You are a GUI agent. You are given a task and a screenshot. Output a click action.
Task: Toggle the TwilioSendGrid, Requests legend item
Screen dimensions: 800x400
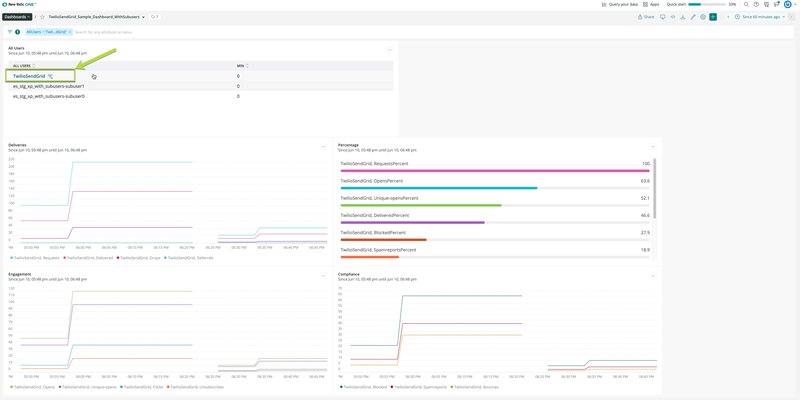pyautogui.click(x=35, y=258)
